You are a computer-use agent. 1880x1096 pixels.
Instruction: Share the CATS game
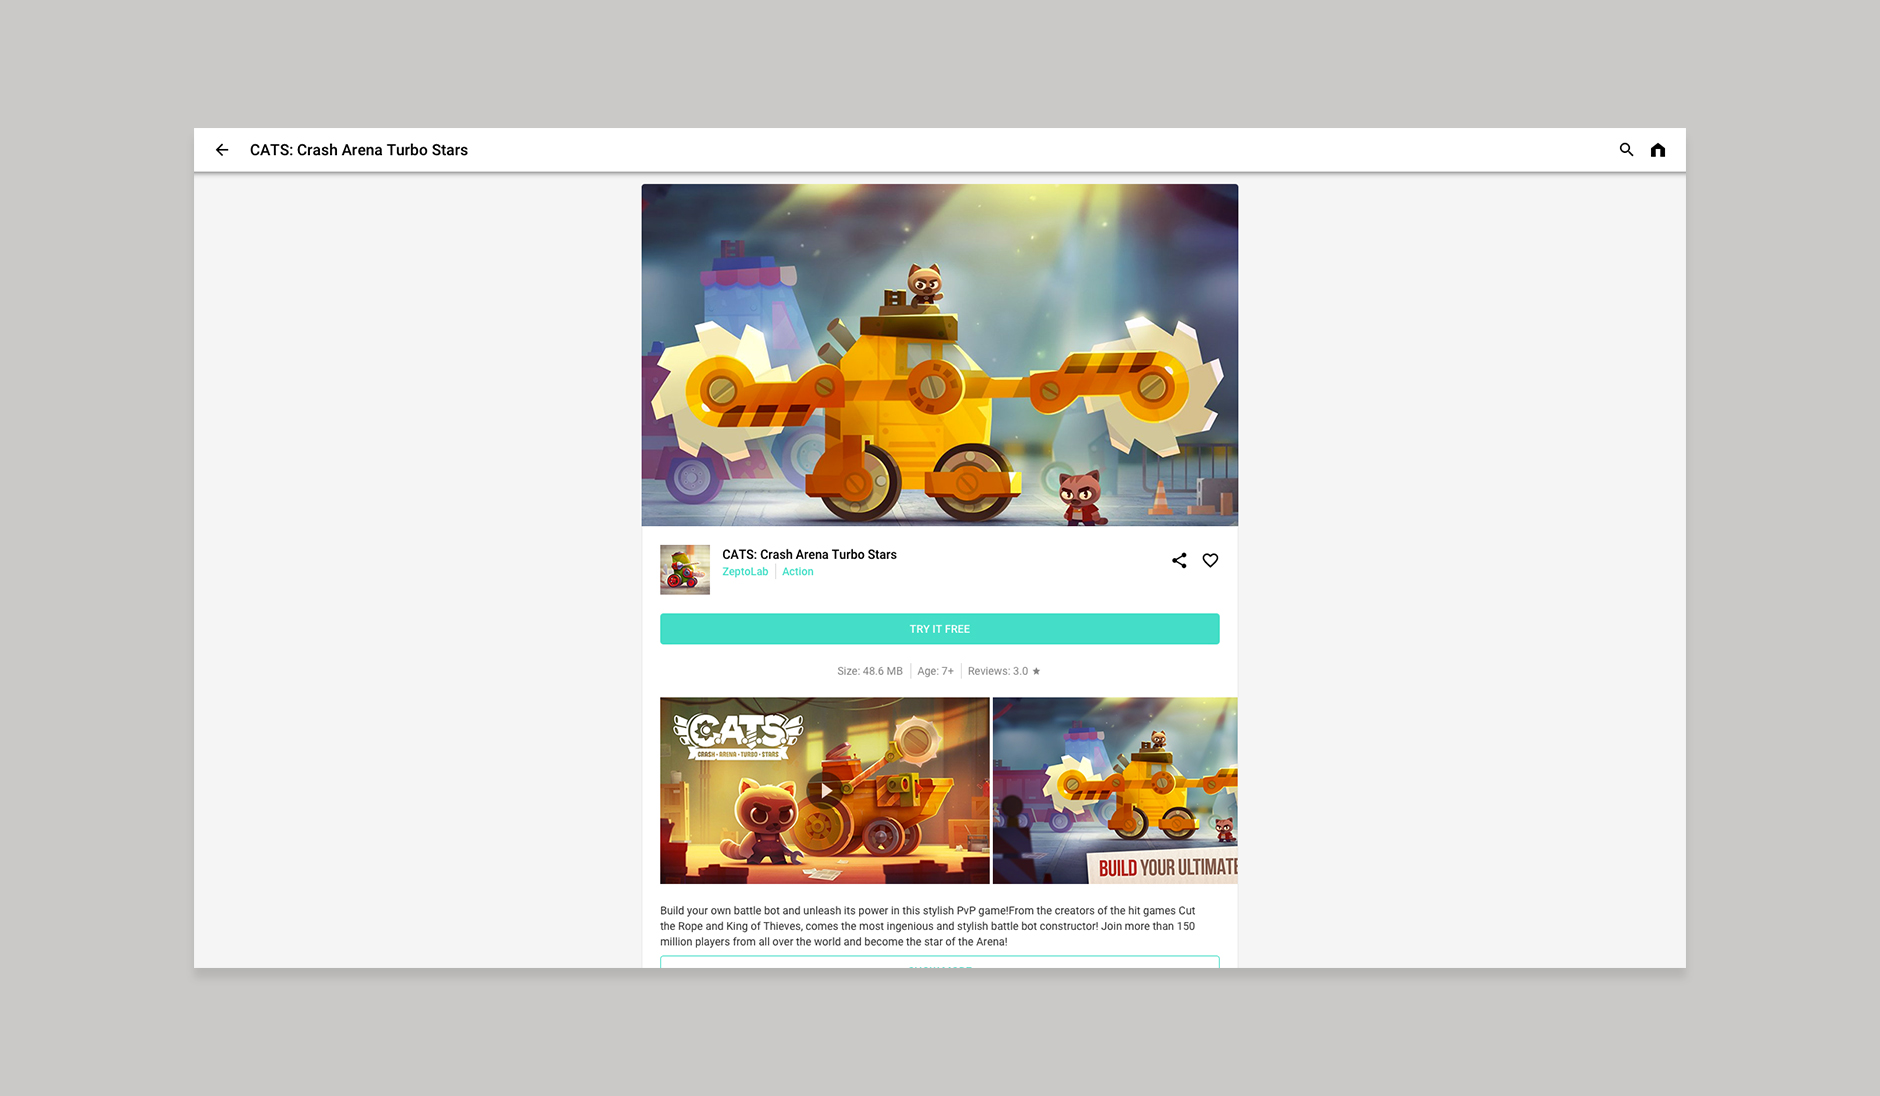[1179, 561]
